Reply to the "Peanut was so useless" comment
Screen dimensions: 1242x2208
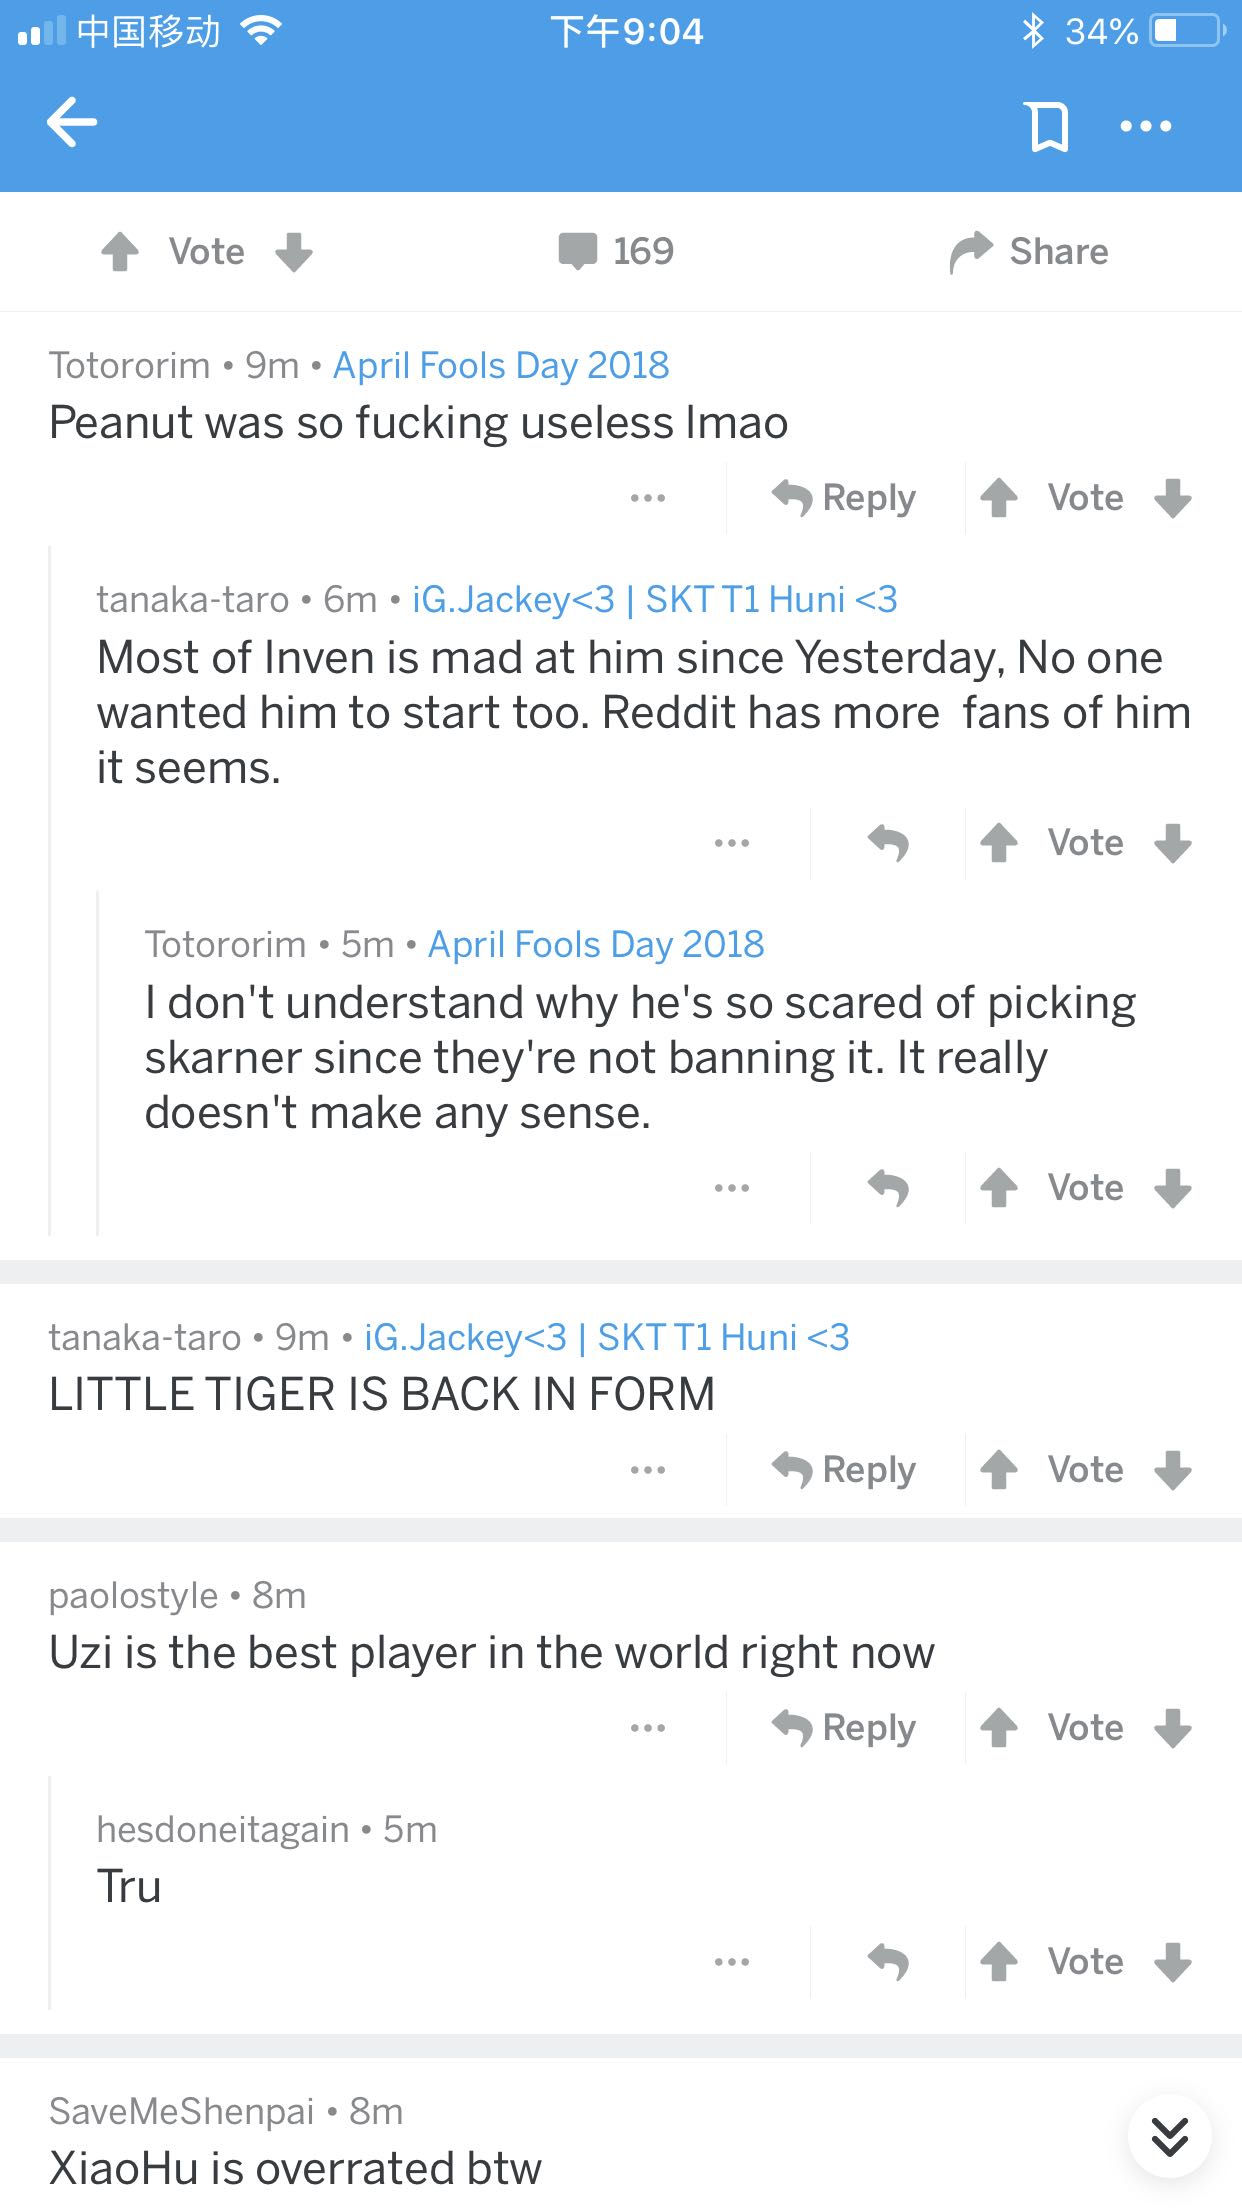click(x=845, y=498)
